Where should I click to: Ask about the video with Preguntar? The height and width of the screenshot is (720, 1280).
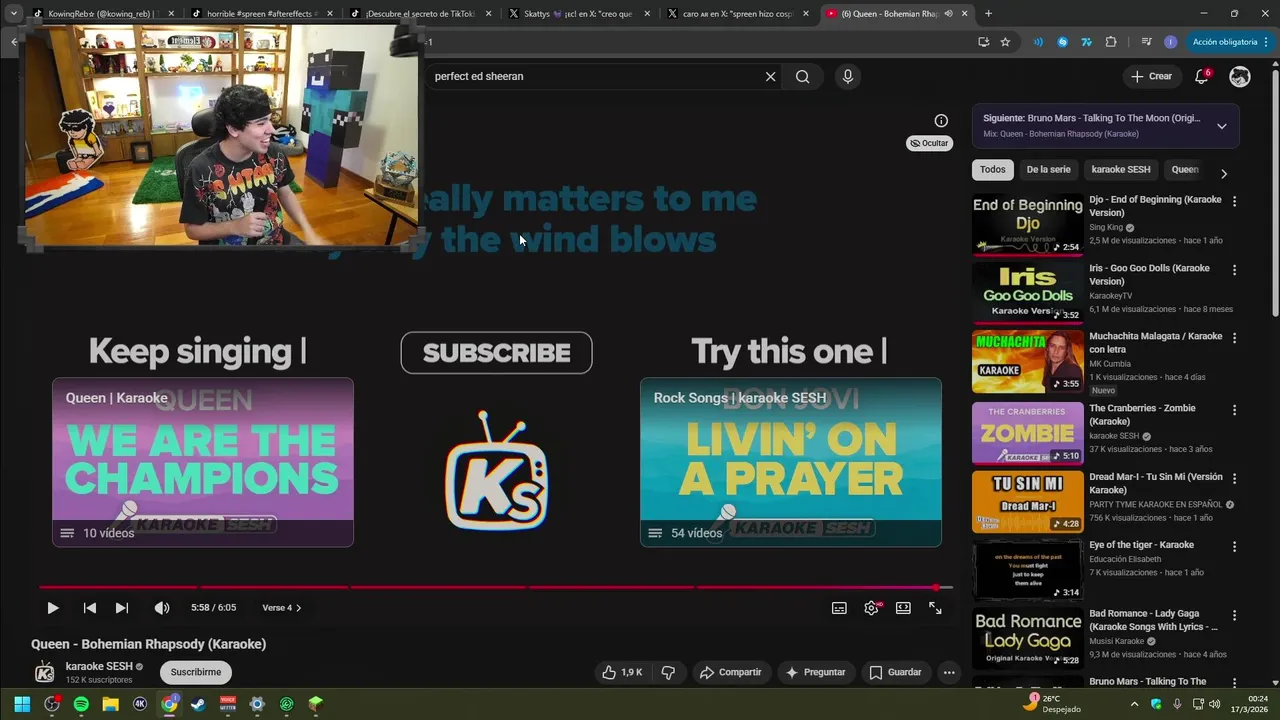pyautogui.click(x=816, y=672)
